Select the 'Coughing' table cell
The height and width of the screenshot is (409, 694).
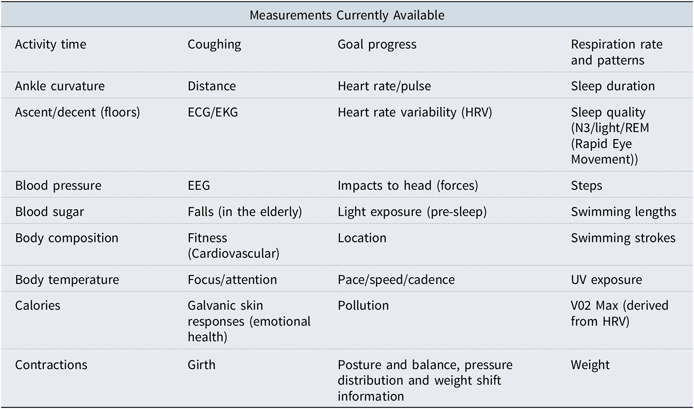(x=212, y=44)
